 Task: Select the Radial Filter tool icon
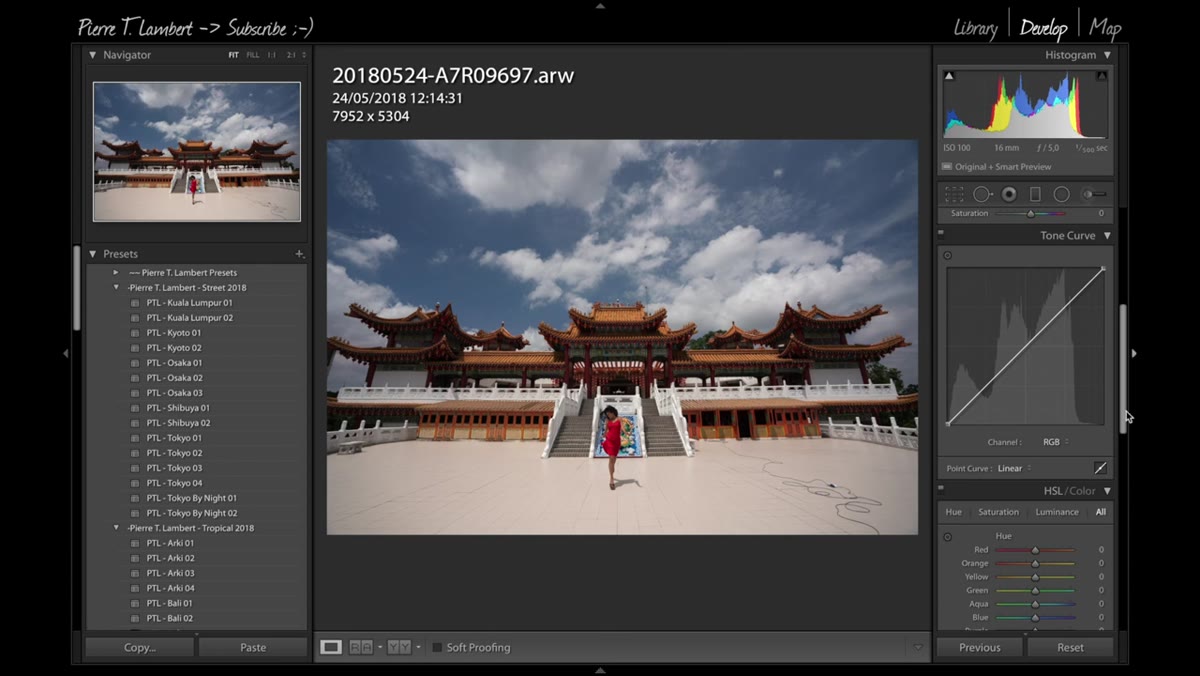click(1061, 194)
